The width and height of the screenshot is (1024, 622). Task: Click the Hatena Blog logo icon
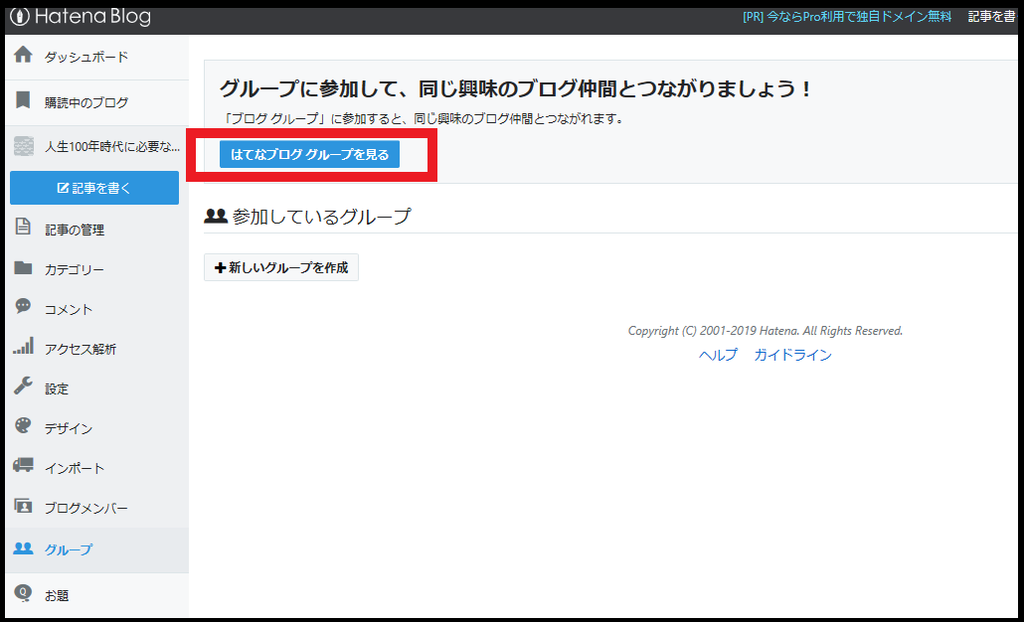point(20,17)
